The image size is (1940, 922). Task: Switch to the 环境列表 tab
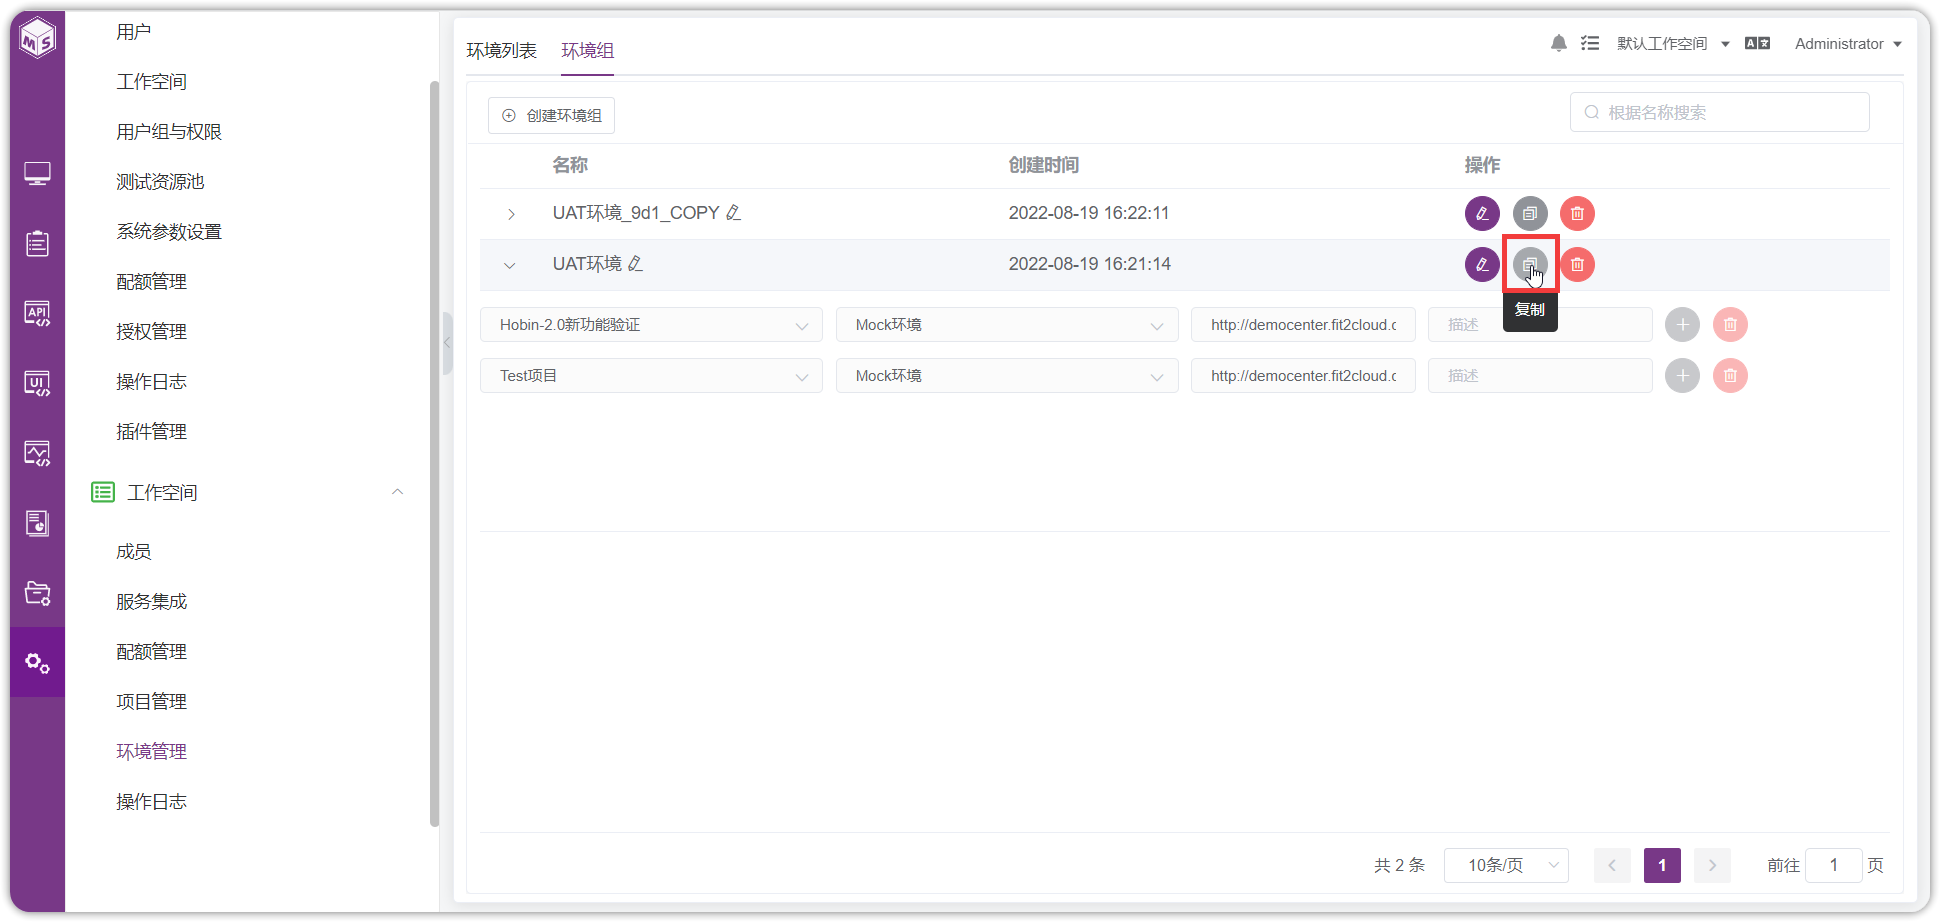(501, 50)
